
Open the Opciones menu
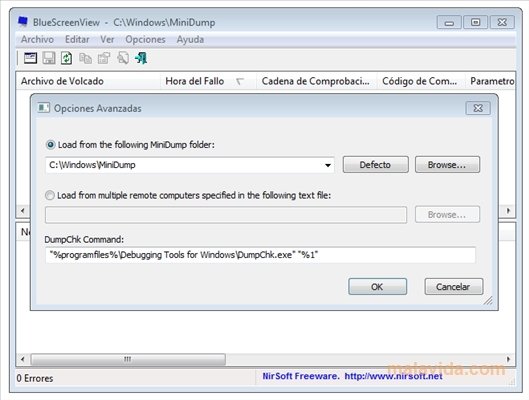pos(145,39)
